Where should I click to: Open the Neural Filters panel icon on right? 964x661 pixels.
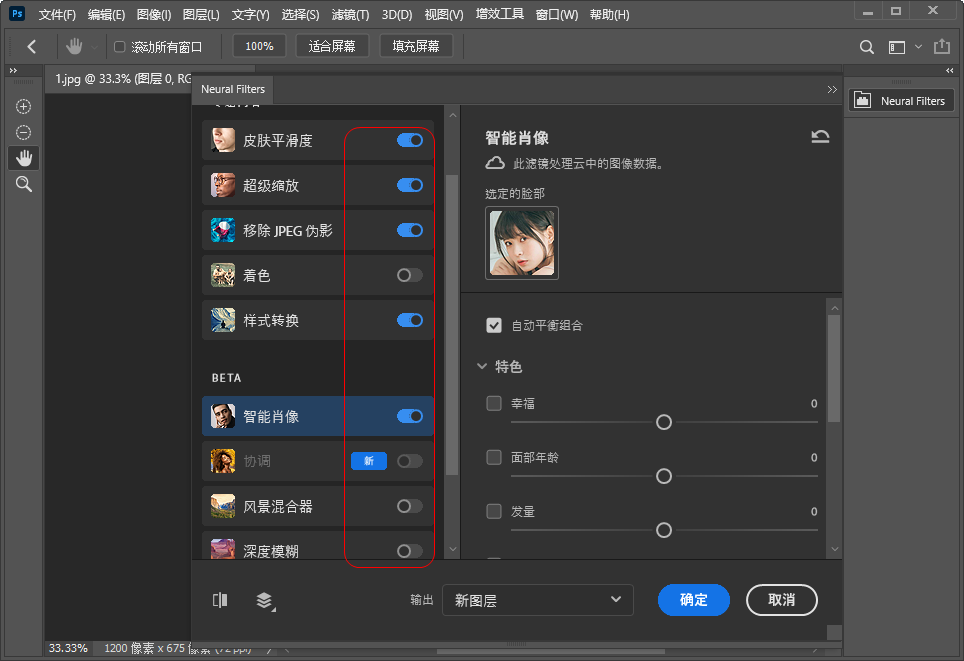click(862, 100)
